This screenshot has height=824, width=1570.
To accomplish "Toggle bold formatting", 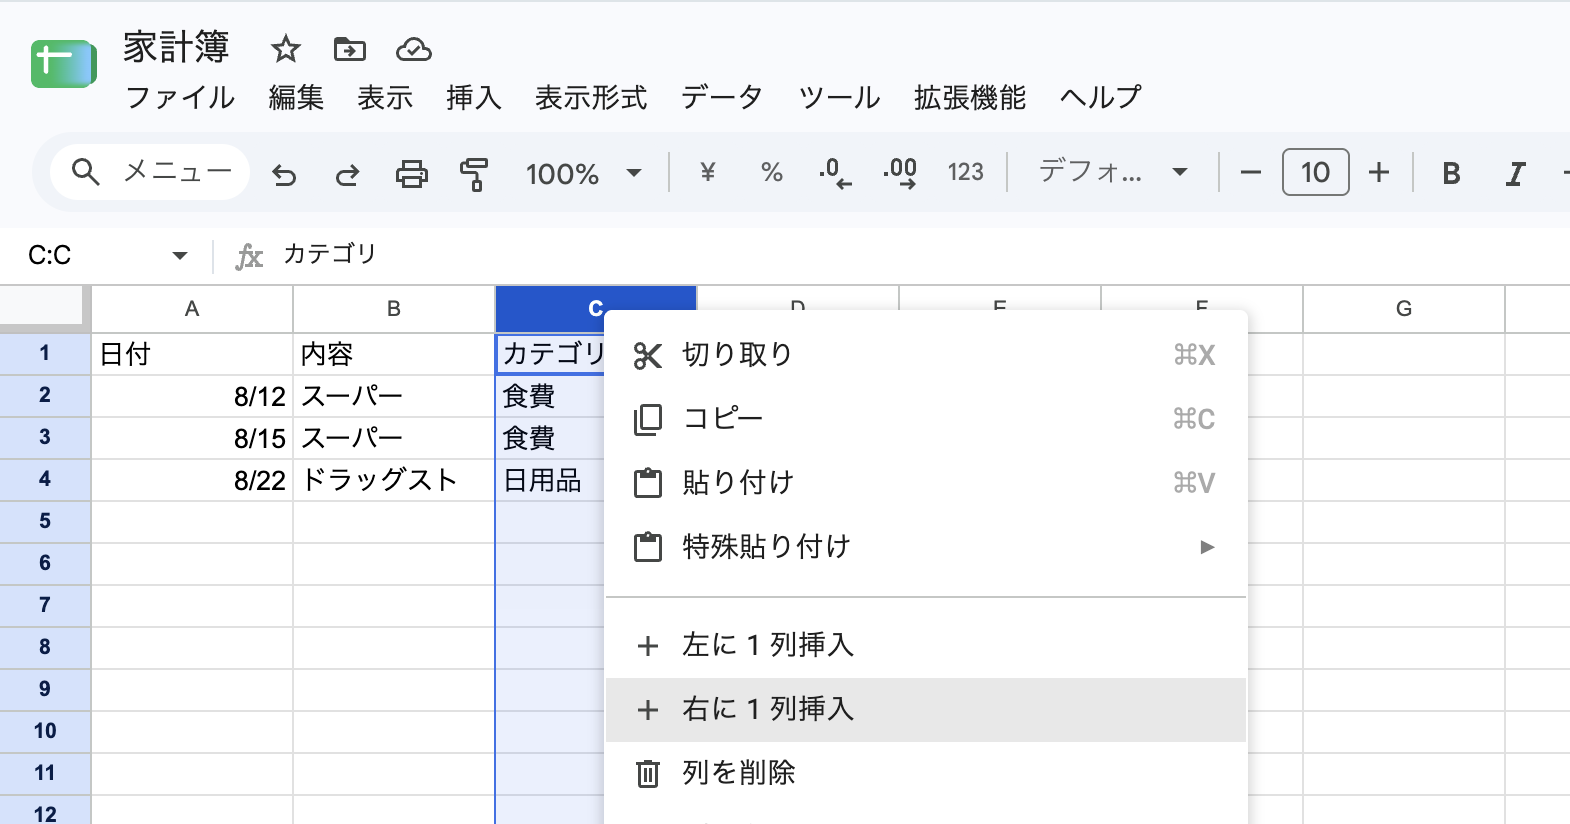I will pos(1451,173).
